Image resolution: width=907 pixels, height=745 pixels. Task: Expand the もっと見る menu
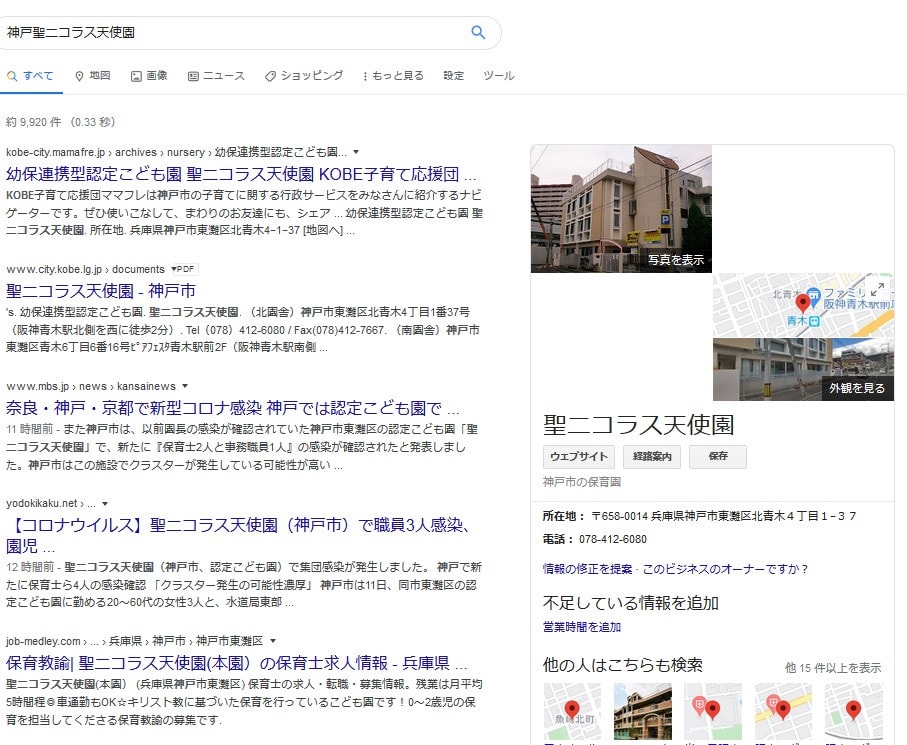pos(393,76)
